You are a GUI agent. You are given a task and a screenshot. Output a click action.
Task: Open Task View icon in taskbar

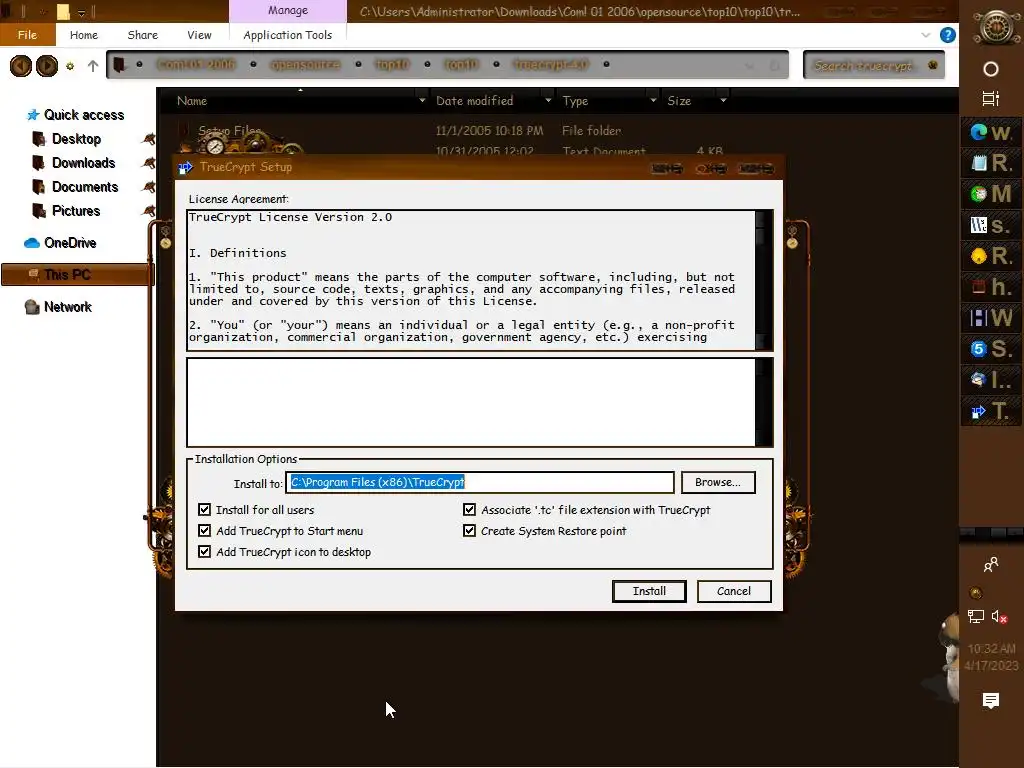[x=991, y=99]
